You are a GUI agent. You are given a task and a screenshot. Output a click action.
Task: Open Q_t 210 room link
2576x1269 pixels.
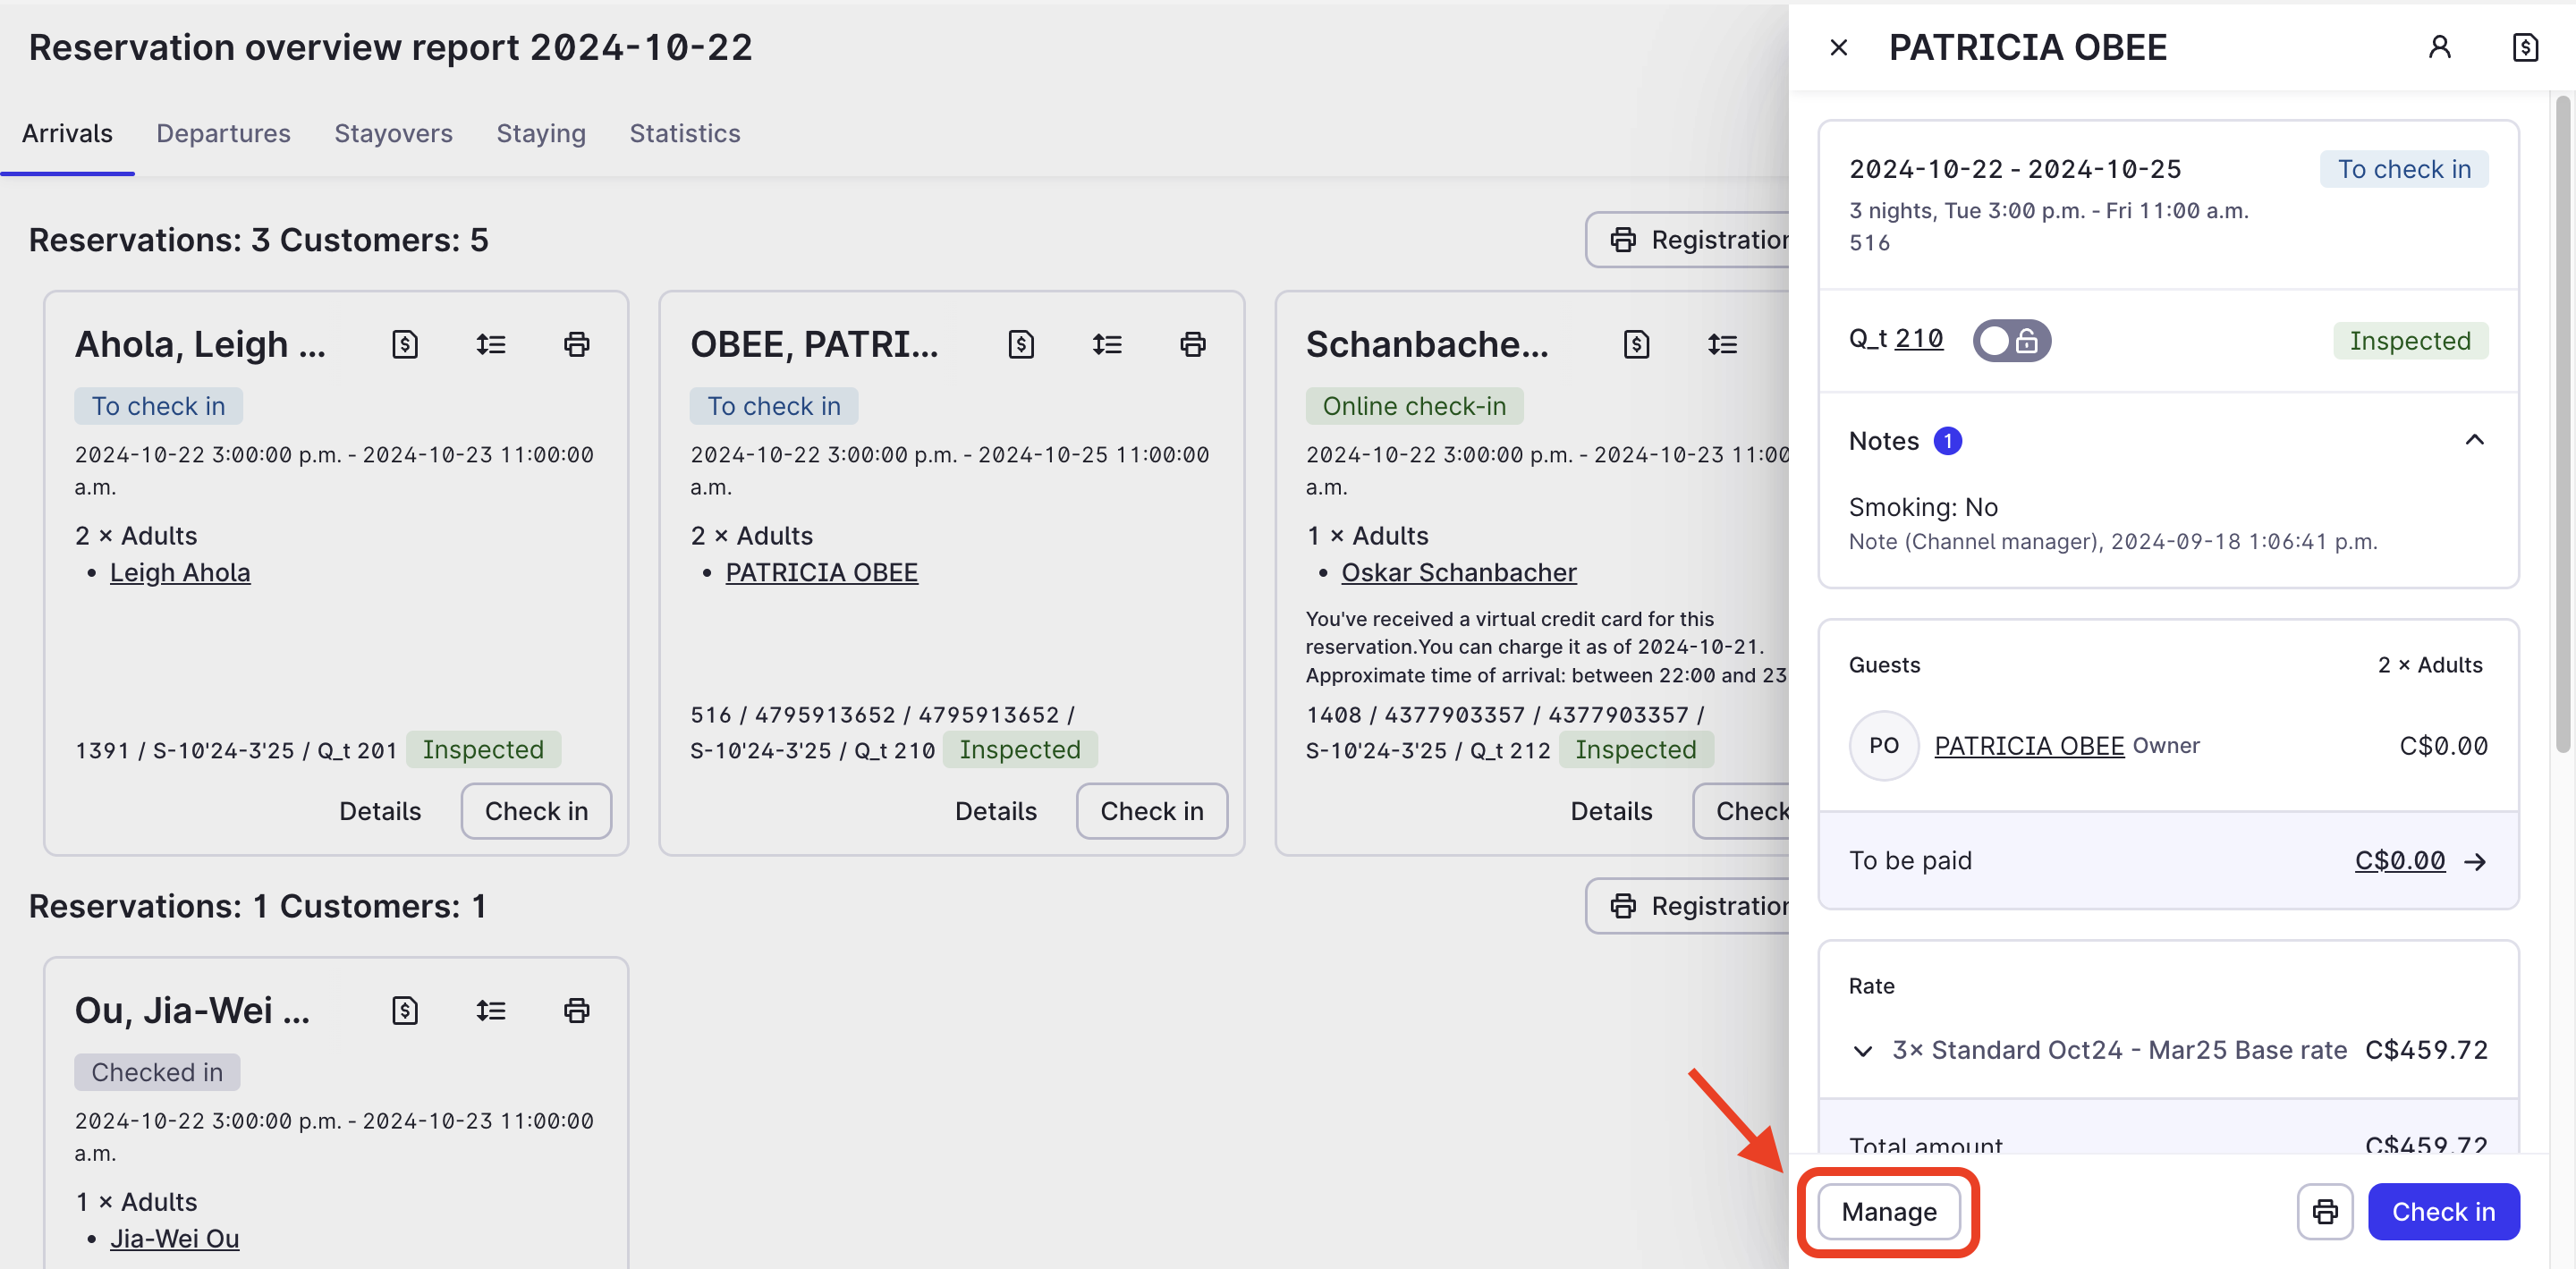pos(1918,340)
